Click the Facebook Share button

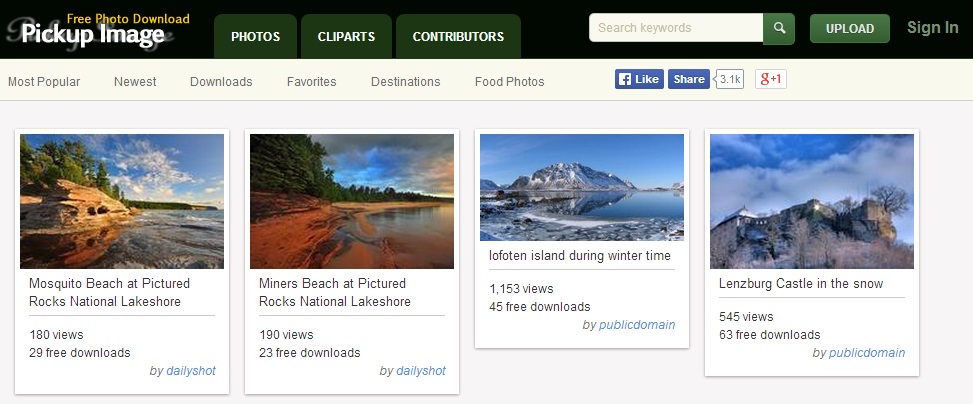[689, 79]
